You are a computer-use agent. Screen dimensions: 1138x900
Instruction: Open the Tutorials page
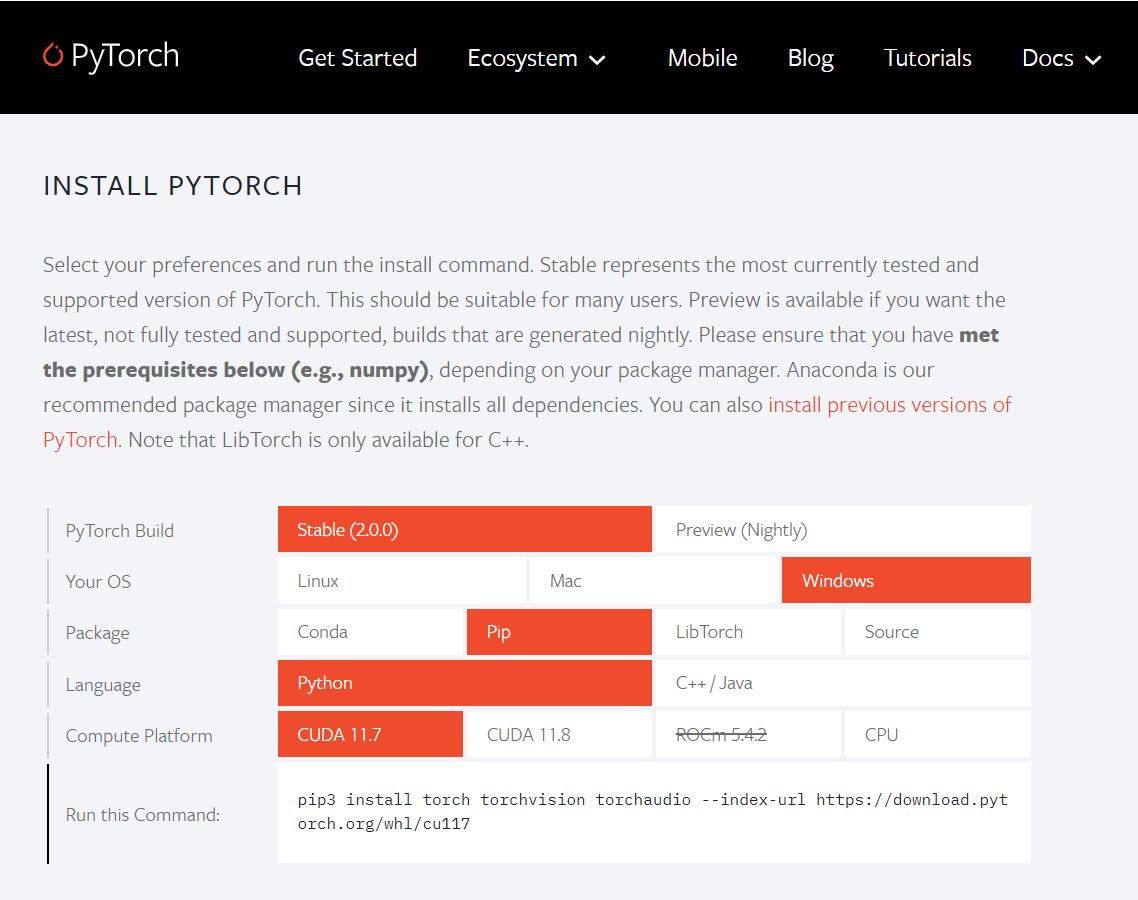928,58
